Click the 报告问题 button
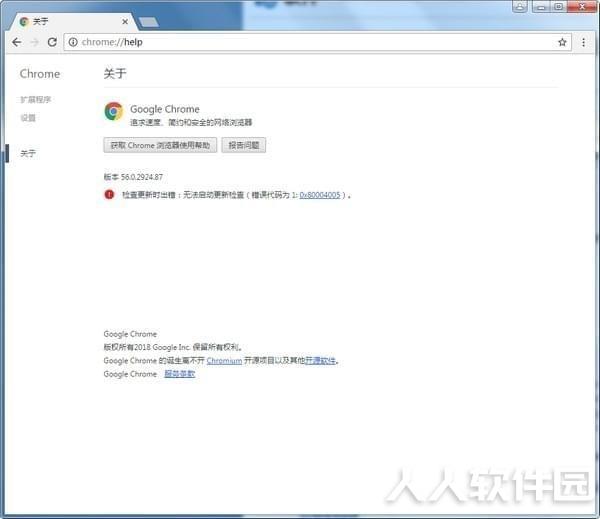Image resolution: width=600 pixels, height=519 pixels. 244,145
